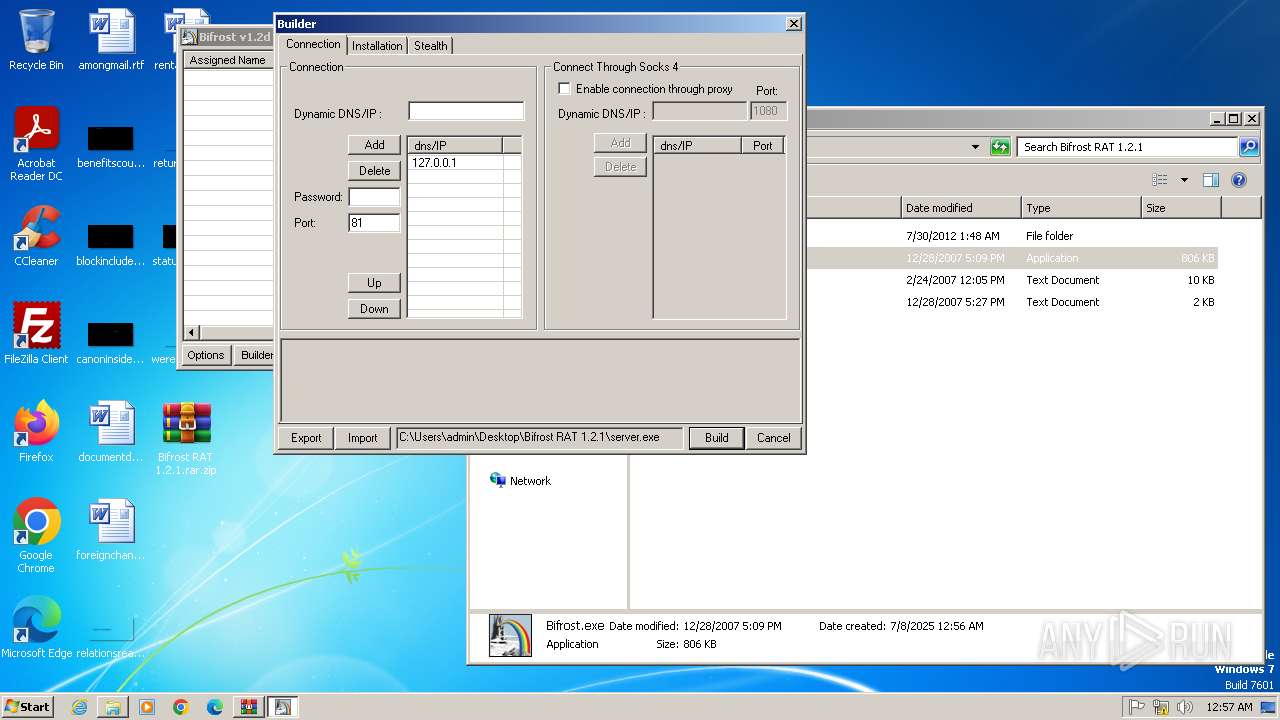The width and height of the screenshot is (1280, 720).
Task: Open Explorer address bar dropdown arrow
Action: click(975, 147)
